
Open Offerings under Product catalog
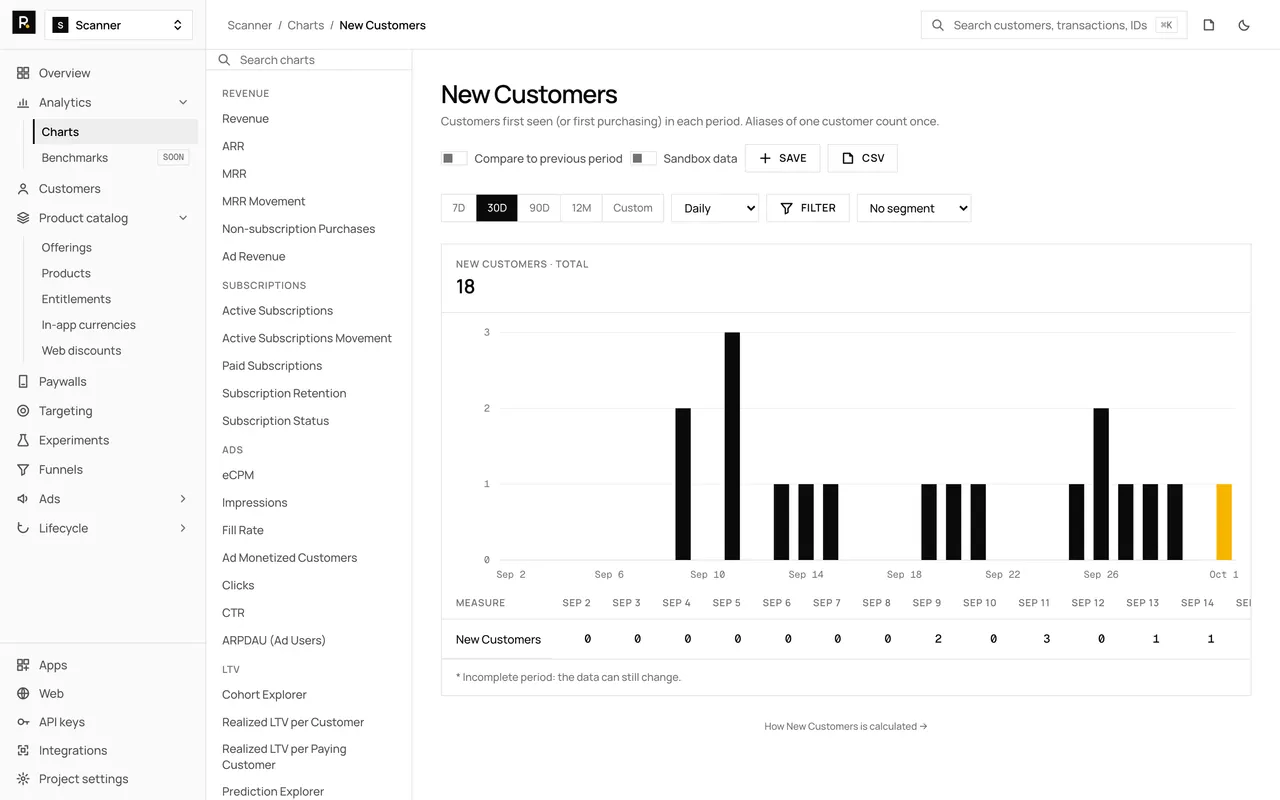tap(67, 248)
